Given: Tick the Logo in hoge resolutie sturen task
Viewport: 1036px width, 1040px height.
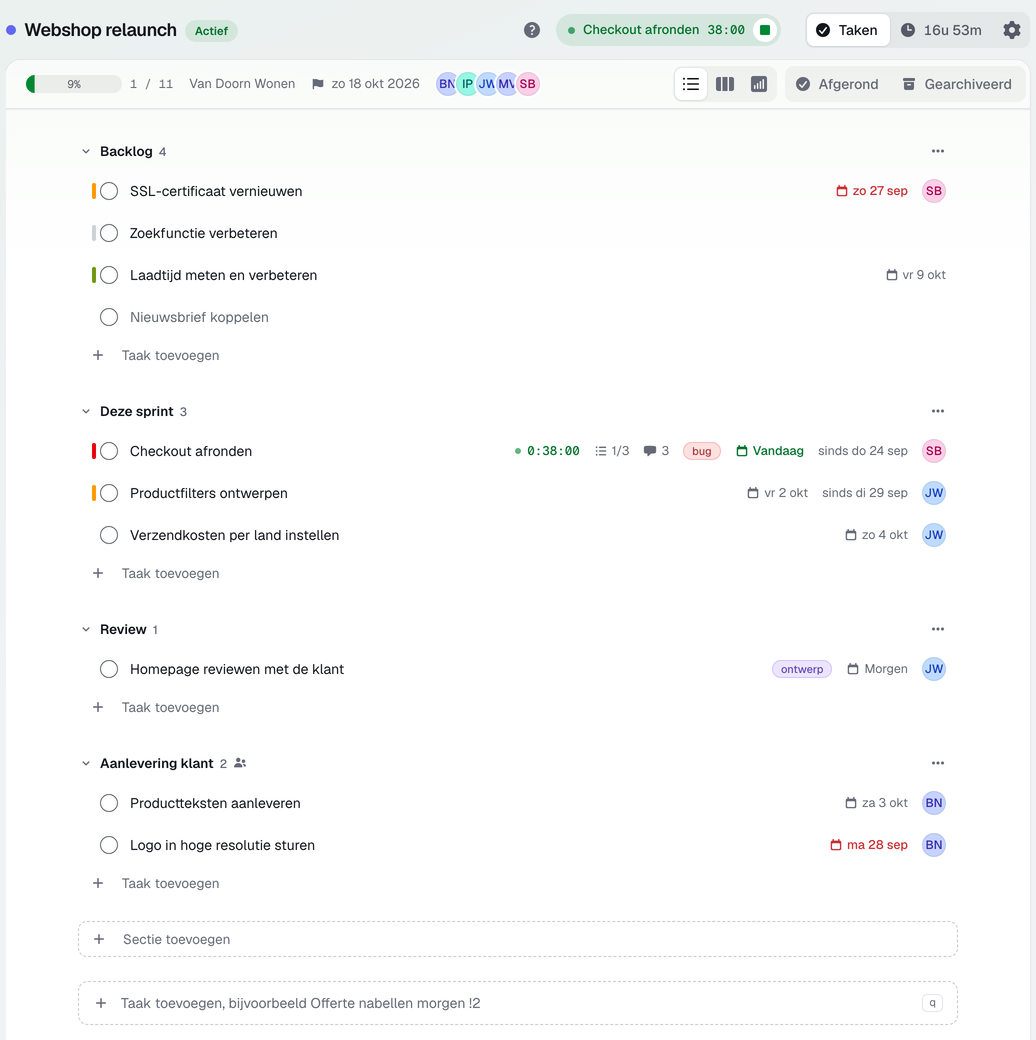Looking at the screenshot, I should [x=109, y=845].
